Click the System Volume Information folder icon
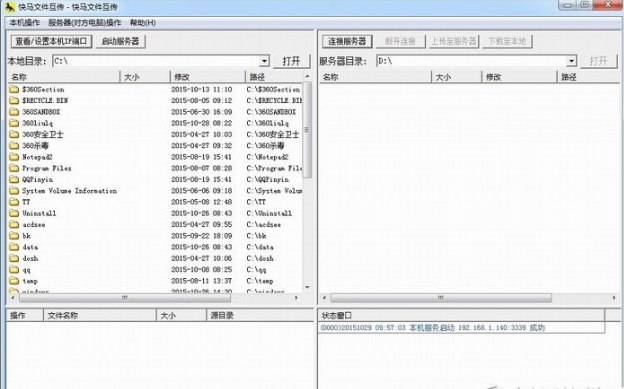This screenshot has width=624, height=389. (x=14, y=191)
